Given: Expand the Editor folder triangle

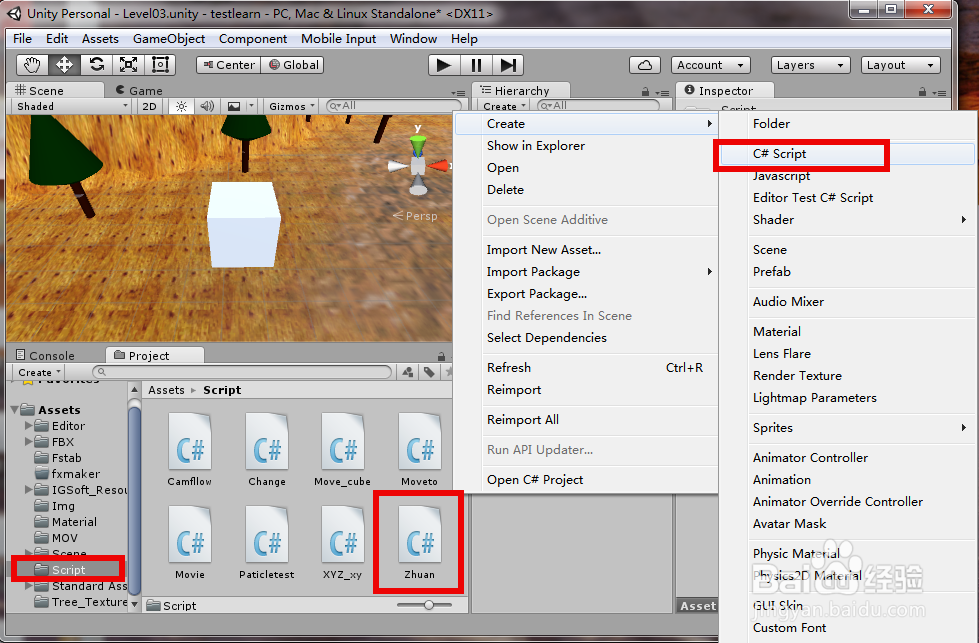Looking at the screenshot, I should coord(28,426).
